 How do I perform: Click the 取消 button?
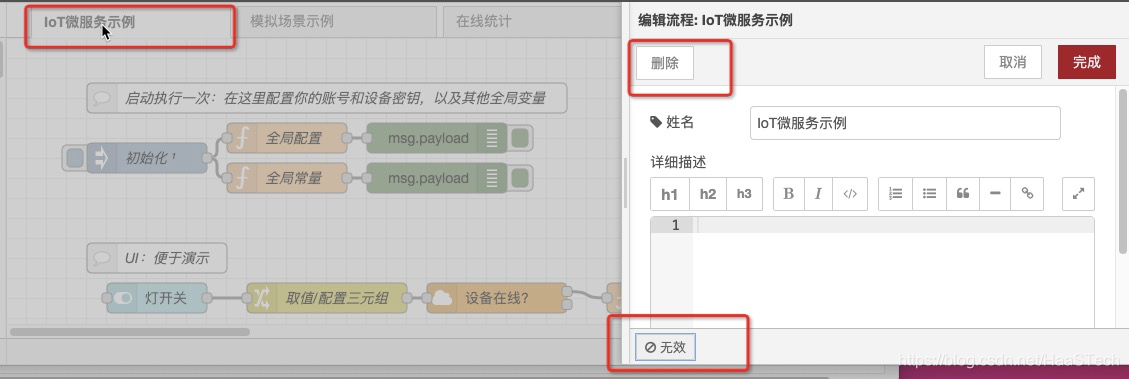(x=1013, y=63)
